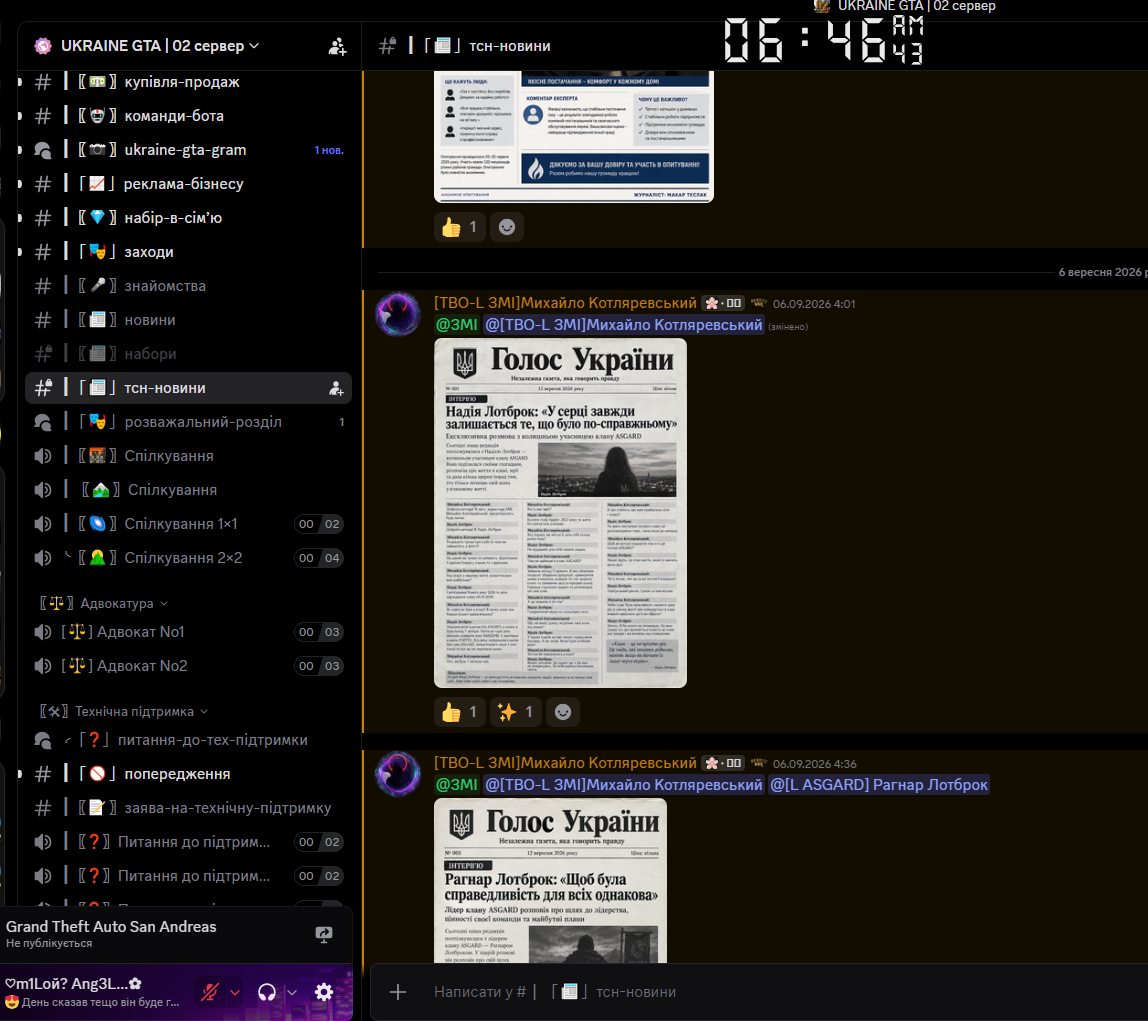Open microphone input options arrow
The width and height of the screenshot is (1148, 1021).
[x=235, y=992]
